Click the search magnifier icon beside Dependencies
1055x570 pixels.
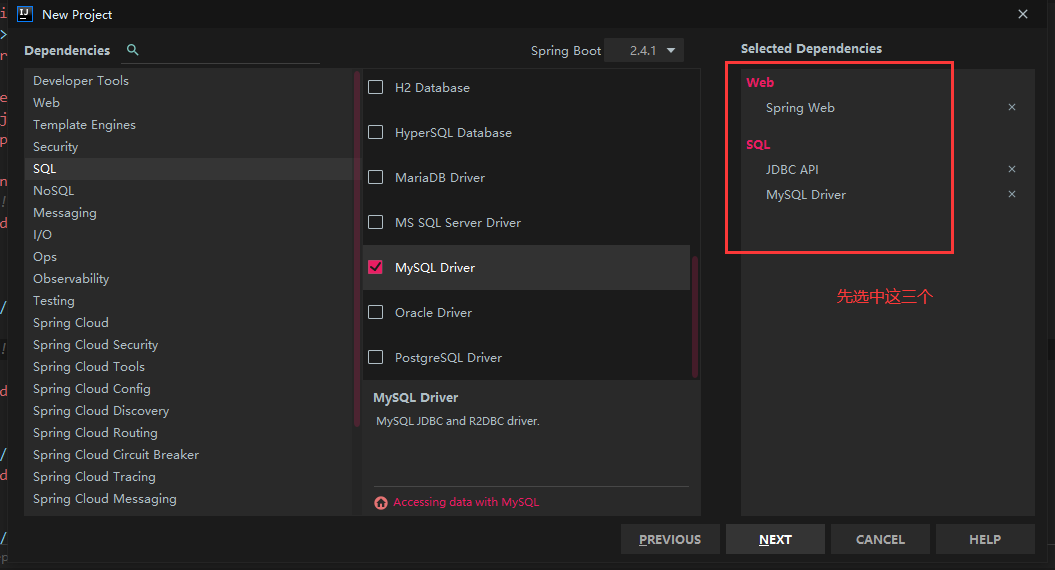(133, 50)
